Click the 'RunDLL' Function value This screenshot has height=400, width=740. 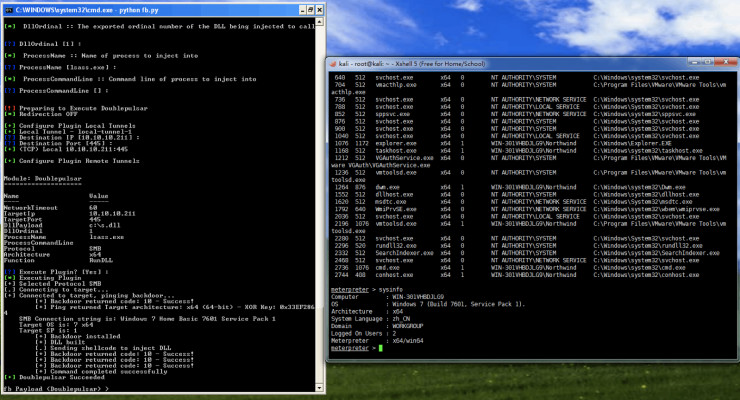click(101, 260)
